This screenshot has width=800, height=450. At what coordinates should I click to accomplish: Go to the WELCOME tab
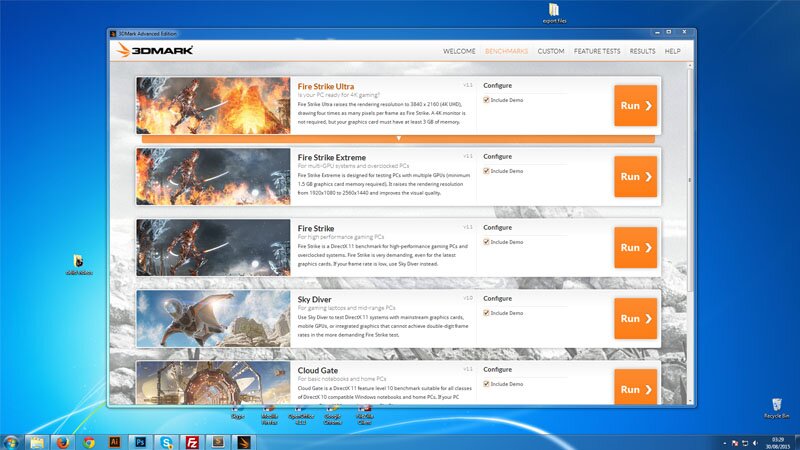click(x=459, y=51)
